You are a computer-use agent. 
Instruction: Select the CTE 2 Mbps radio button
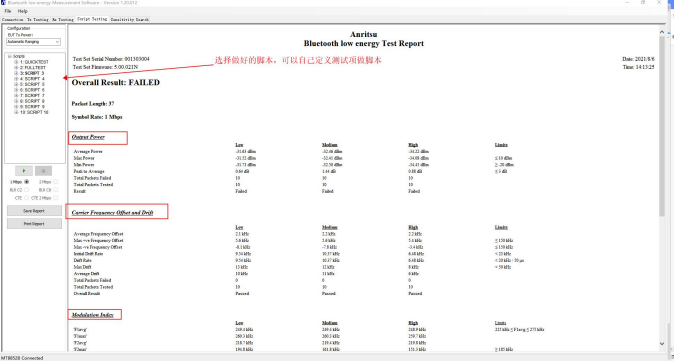[x=55, y=198]
